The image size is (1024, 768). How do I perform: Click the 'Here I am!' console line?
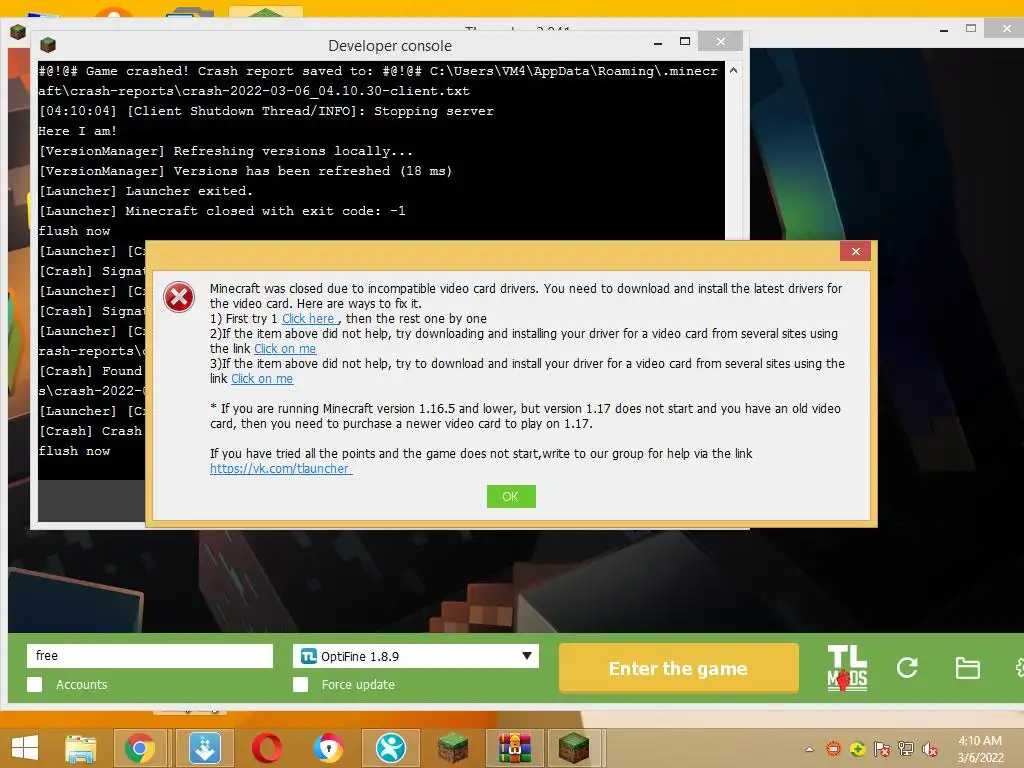pyautogui.click(x=77, y=131)
